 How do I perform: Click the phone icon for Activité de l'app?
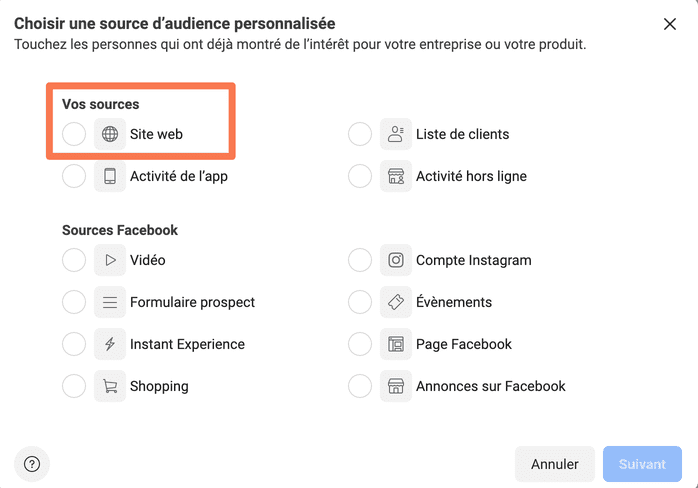click(x=110, y=176)
